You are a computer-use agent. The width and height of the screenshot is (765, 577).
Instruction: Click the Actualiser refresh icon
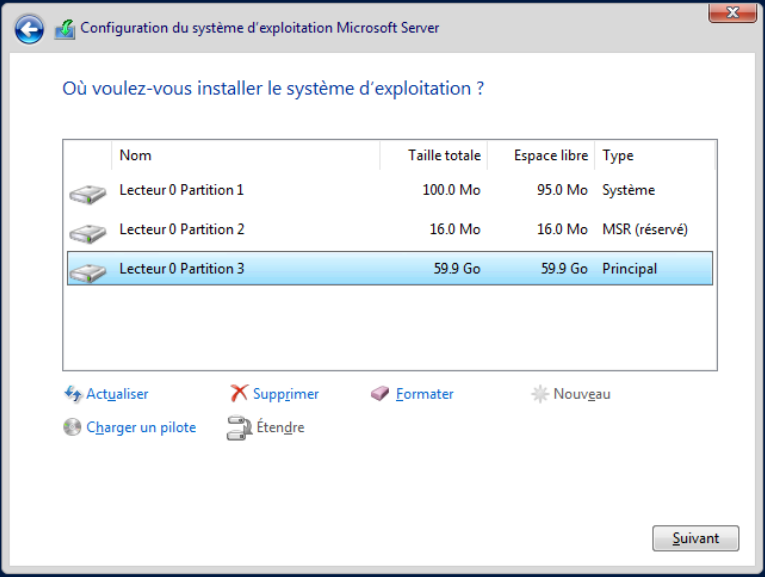pyautogui.click(x=73, y=394)
